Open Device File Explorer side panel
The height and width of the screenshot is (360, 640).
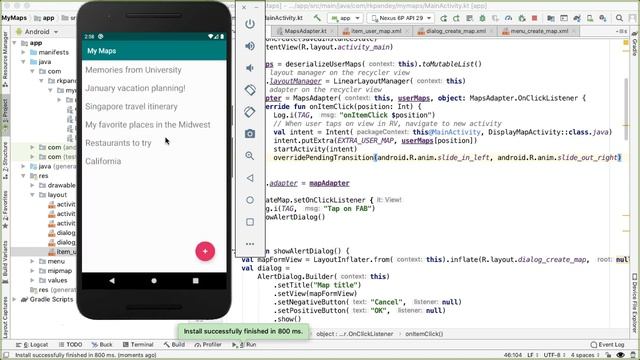(635, 303)
